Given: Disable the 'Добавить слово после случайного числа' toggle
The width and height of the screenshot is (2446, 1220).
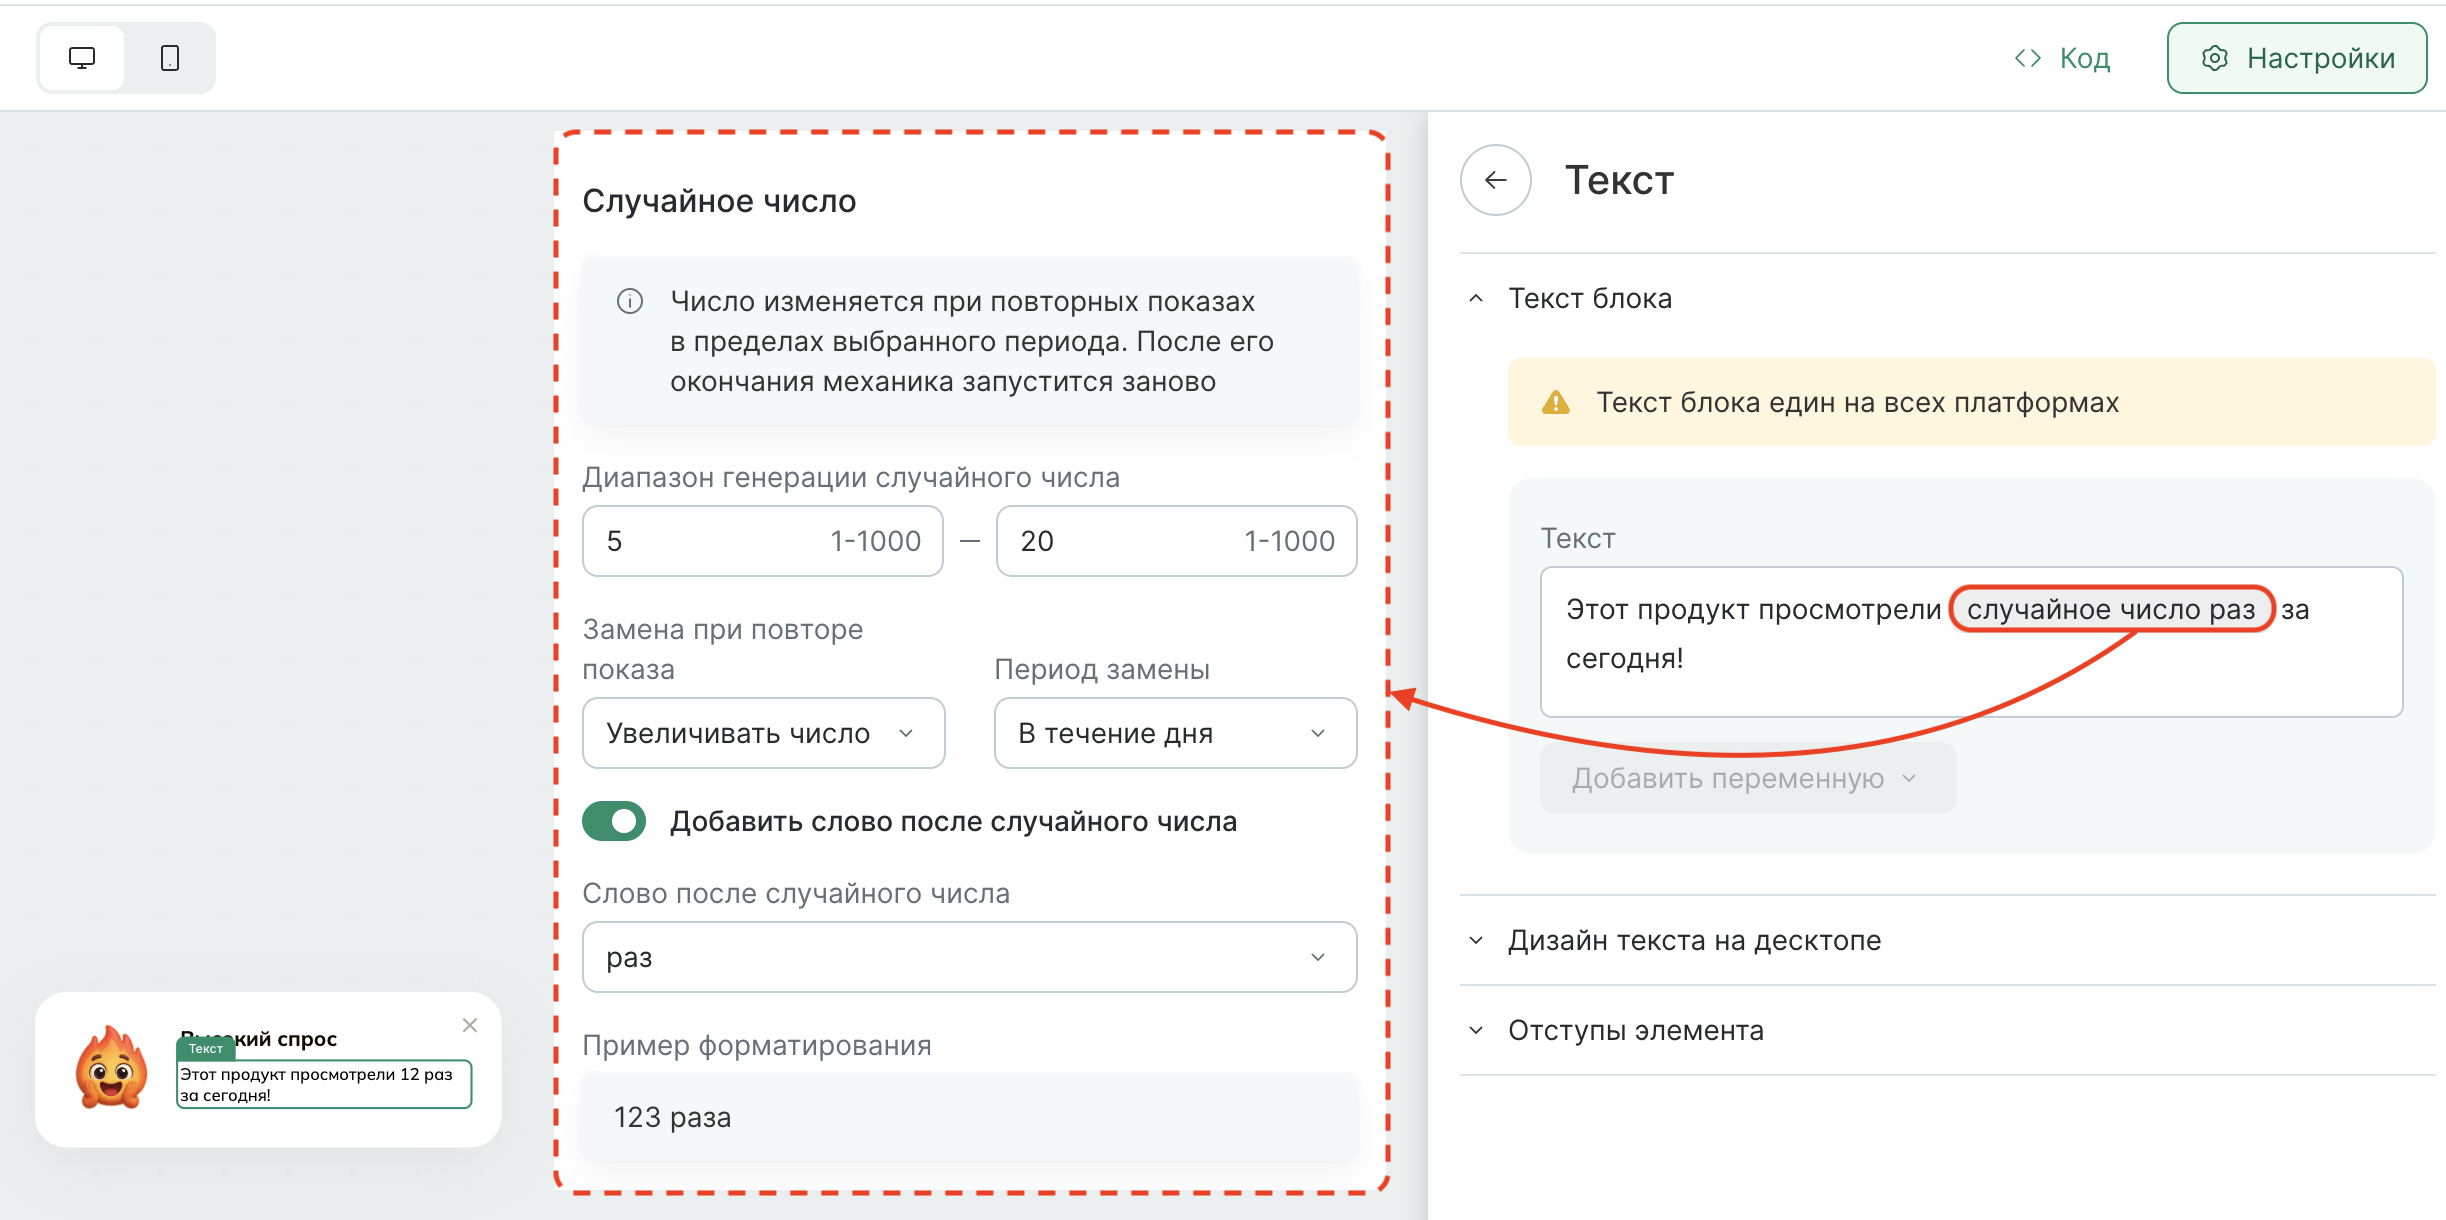Looking at the screenshot, I should (614, 820).
